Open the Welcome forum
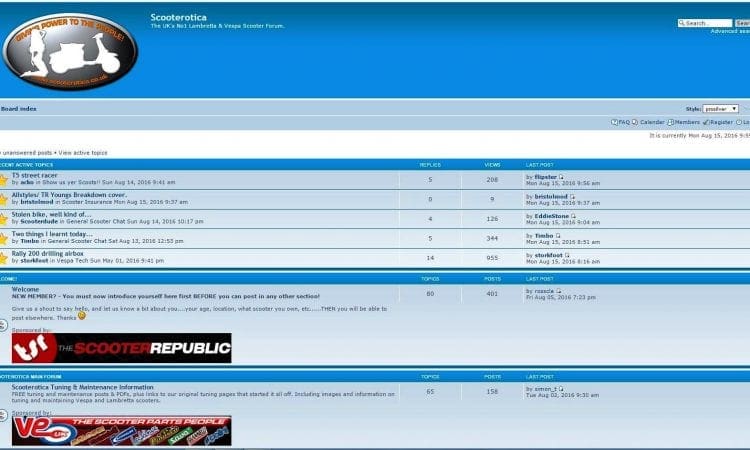This screenshot has height=450, width=750. tap(25, 289)
